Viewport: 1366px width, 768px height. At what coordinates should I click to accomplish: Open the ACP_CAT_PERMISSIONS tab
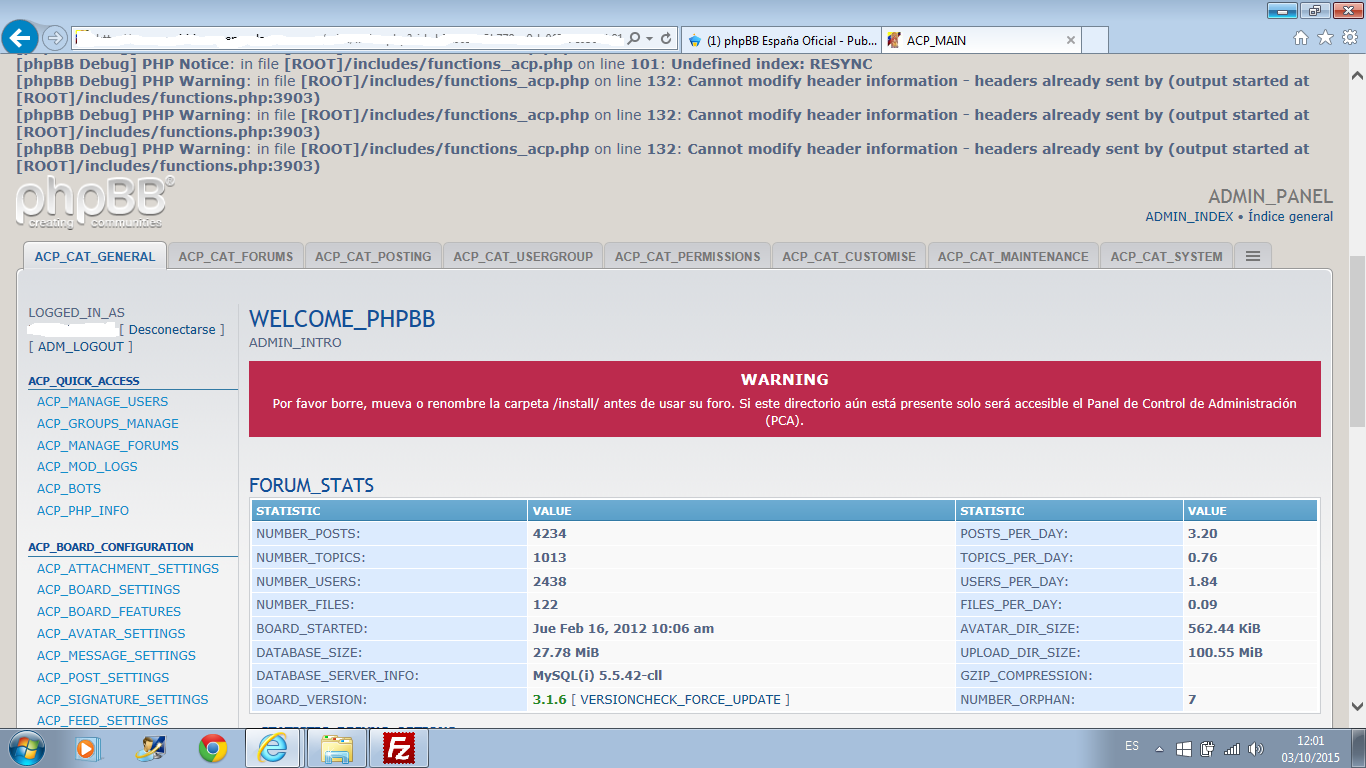point(687,257)
